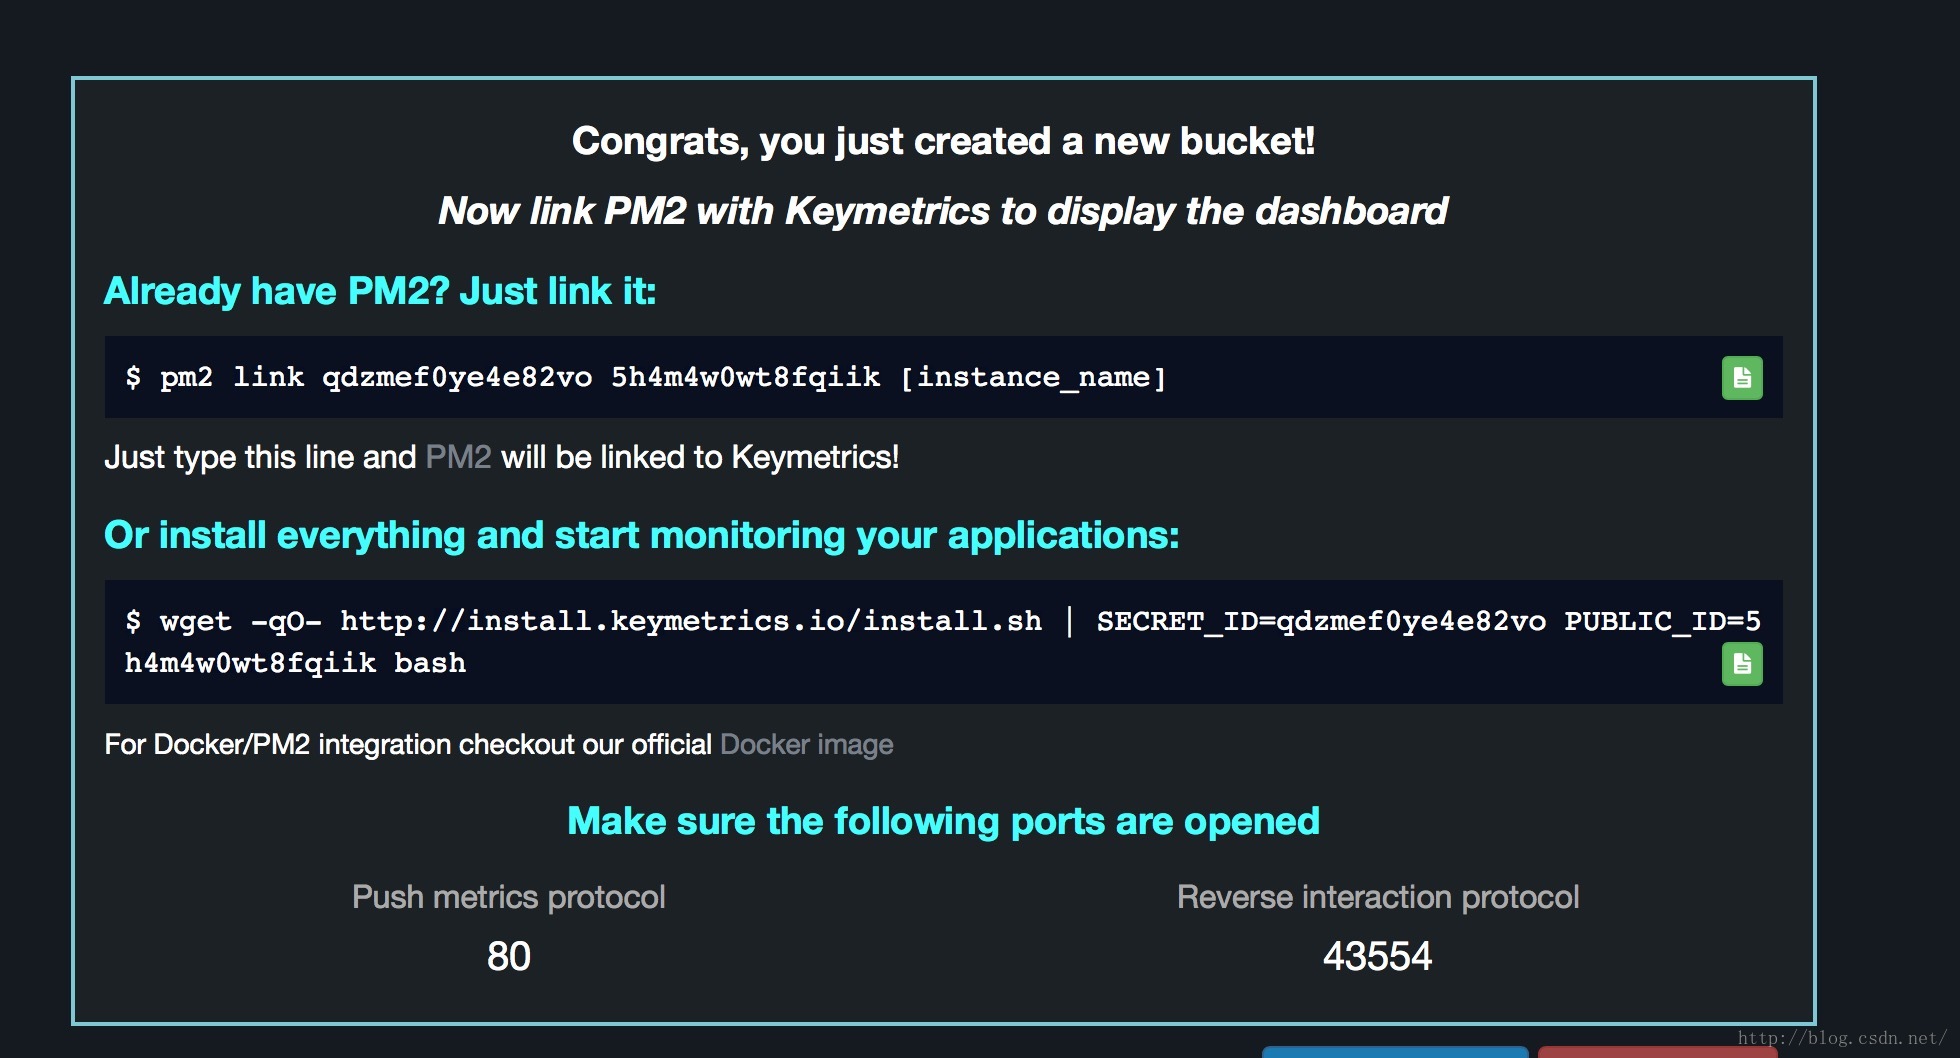Click the 'Congrats, you just created' heading
Viewport: 1960px width, 1058px height.
943,142
